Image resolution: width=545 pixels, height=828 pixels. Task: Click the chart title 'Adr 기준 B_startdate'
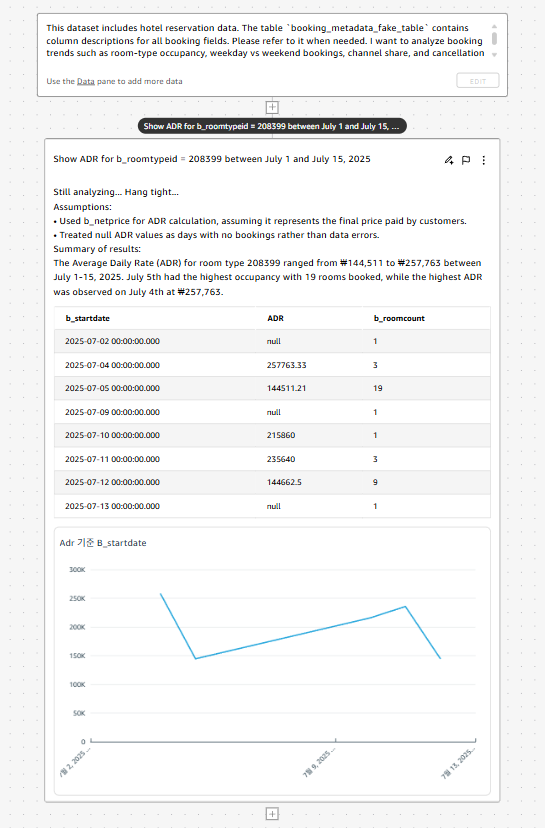click(x=103, y=543)
